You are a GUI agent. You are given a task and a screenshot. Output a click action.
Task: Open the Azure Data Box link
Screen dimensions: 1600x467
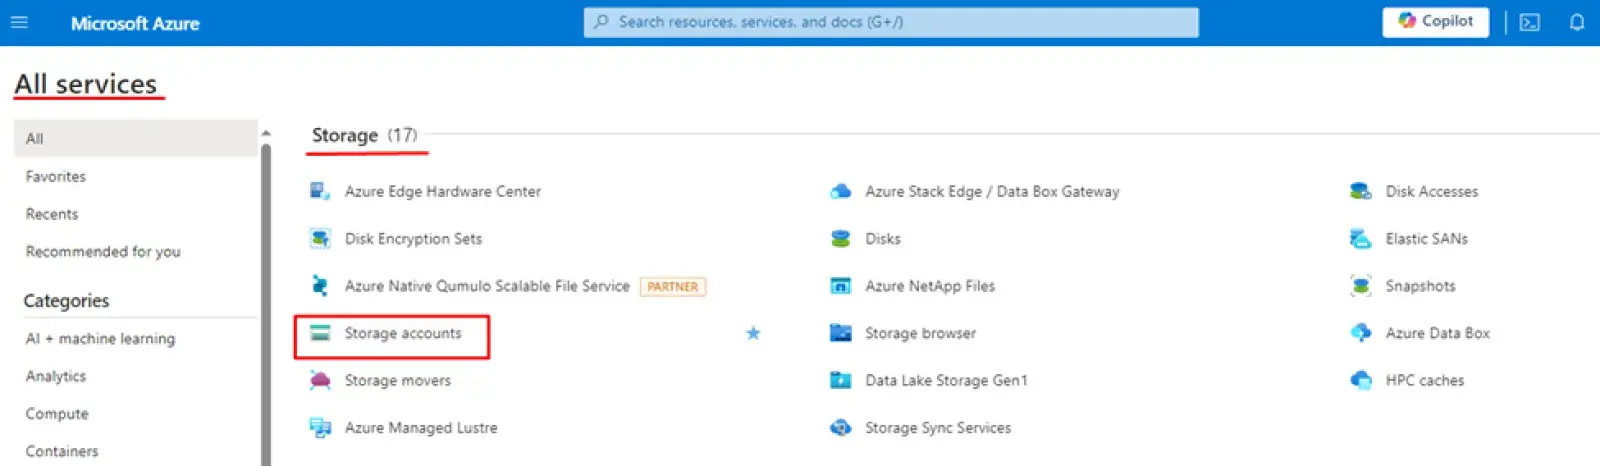tap(1438, 333)
